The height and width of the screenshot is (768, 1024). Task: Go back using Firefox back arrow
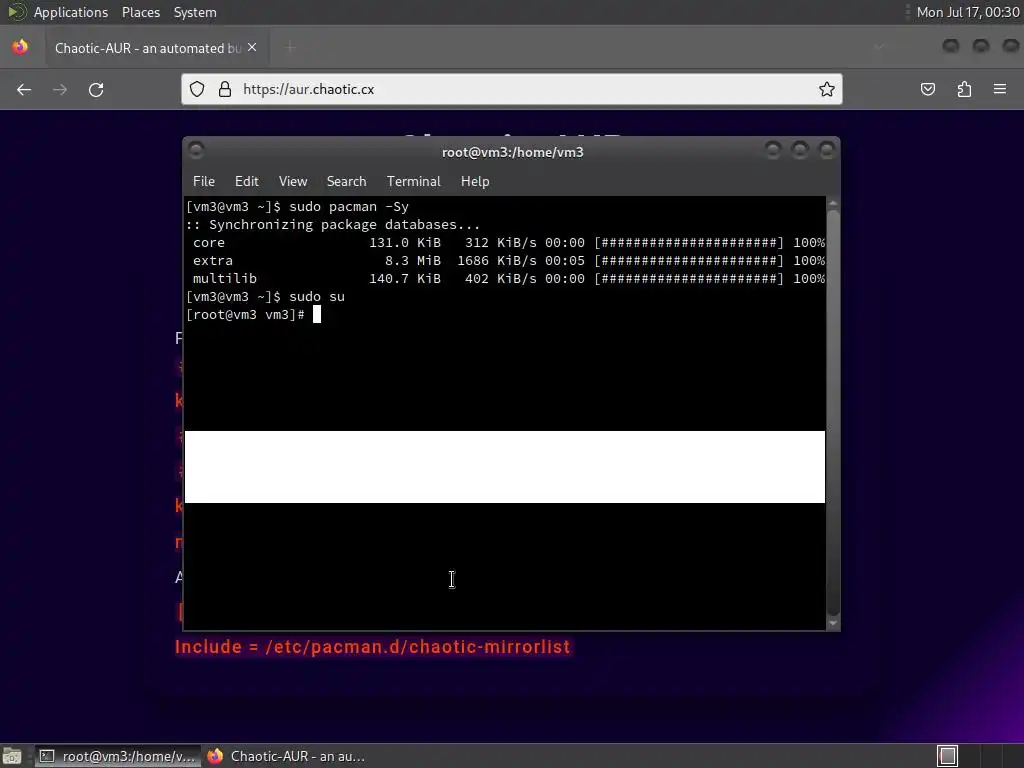pos(24,89)
